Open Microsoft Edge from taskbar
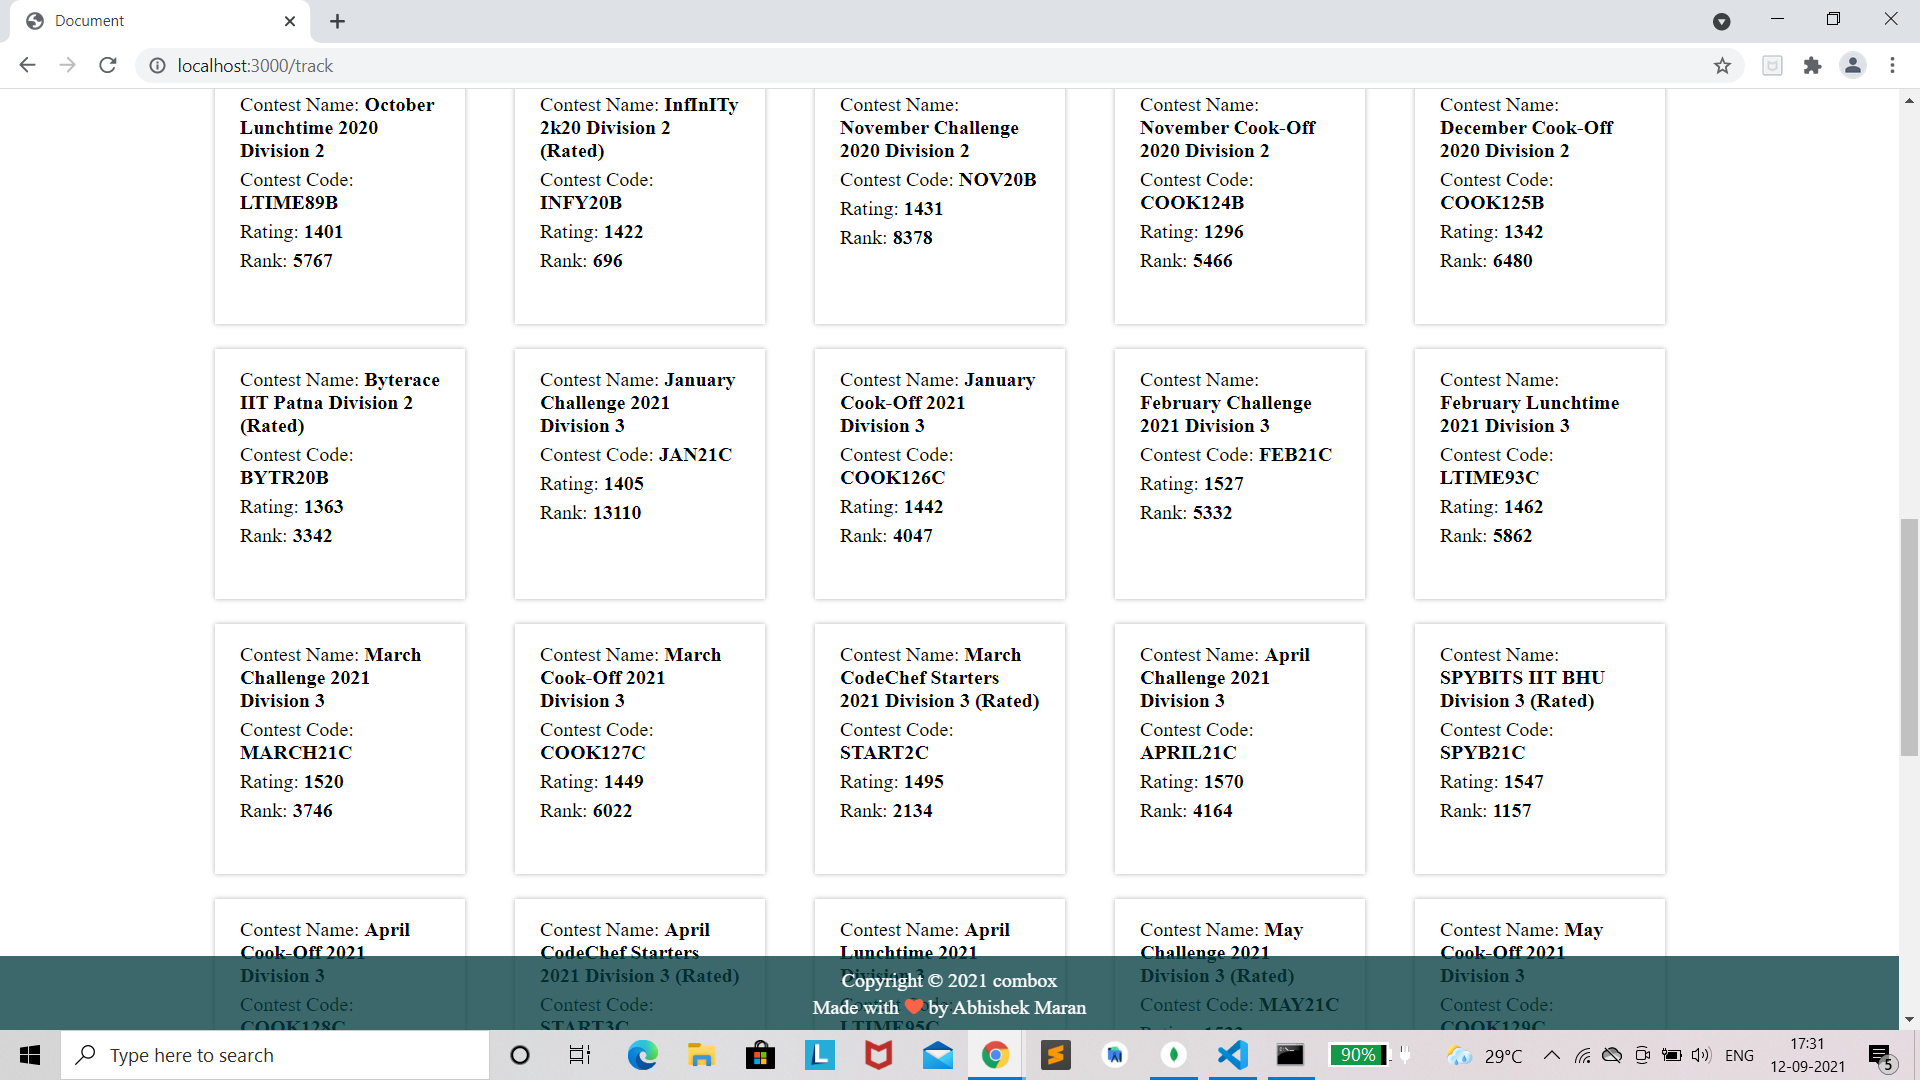Image resolution: width=1920 pixels, height=1080 pixels. click(642, 1055)
